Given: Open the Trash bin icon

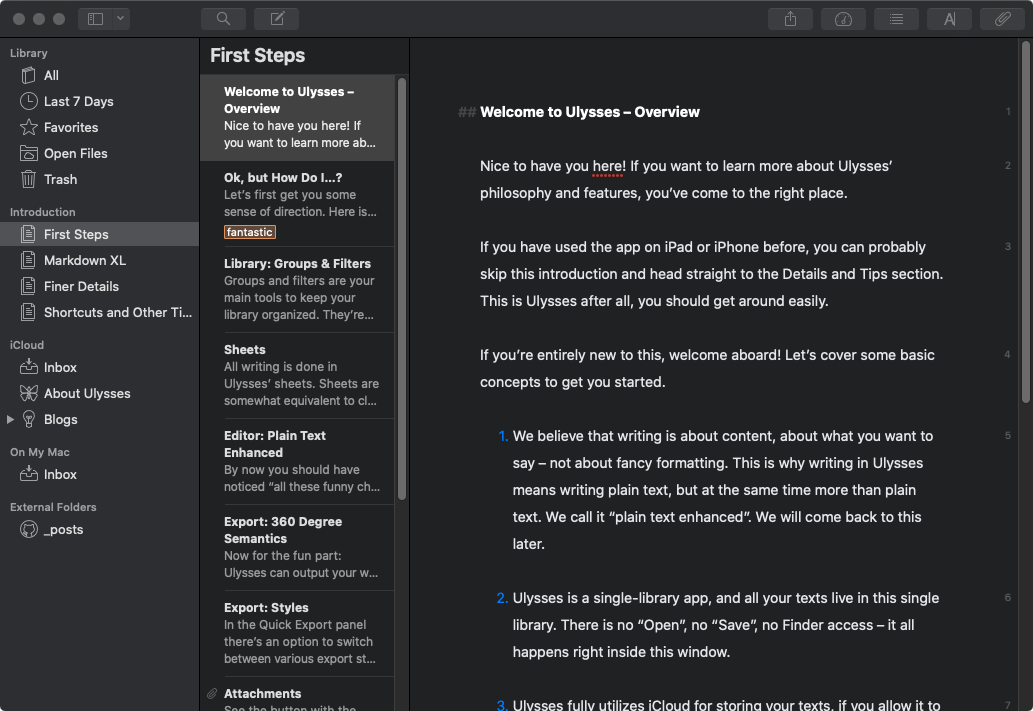Looking at the screenshot, I should coord(28,179).
